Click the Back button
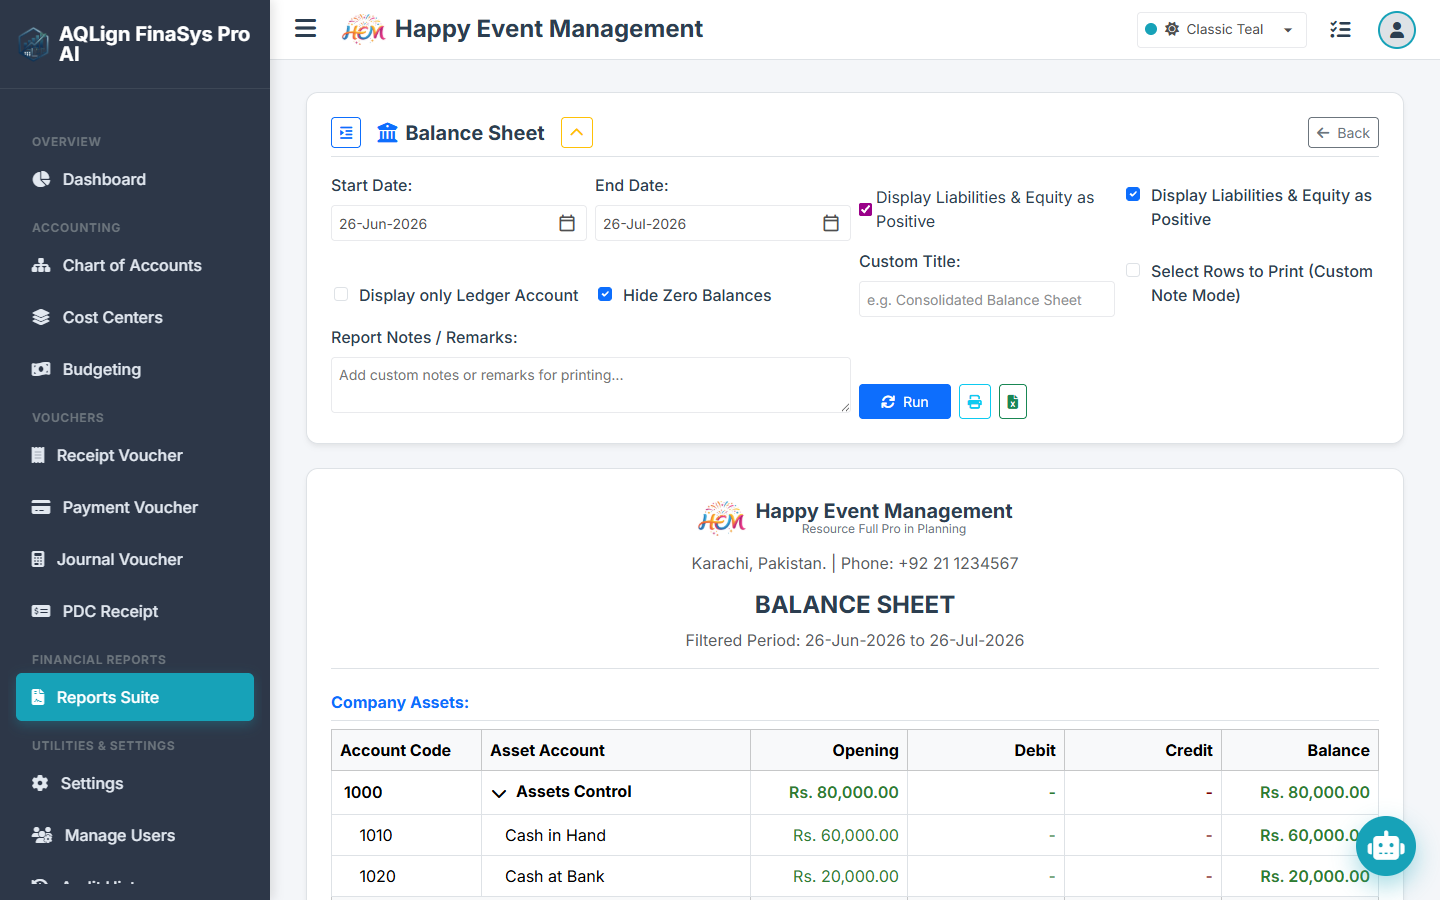 point(1343,133)
